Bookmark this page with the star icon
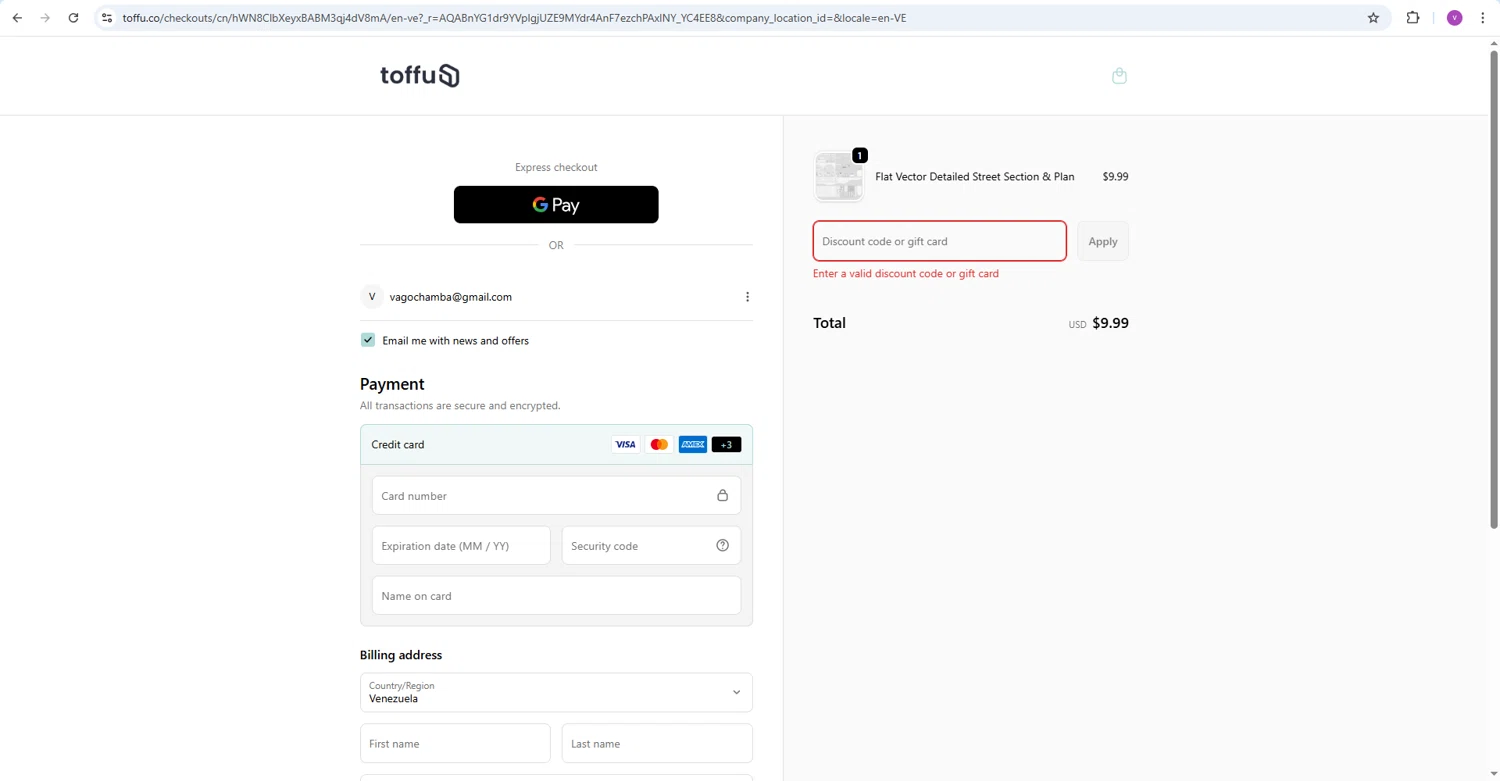Image resolution: width=1500 pixels, height=781 pixels. (1373, 18)
